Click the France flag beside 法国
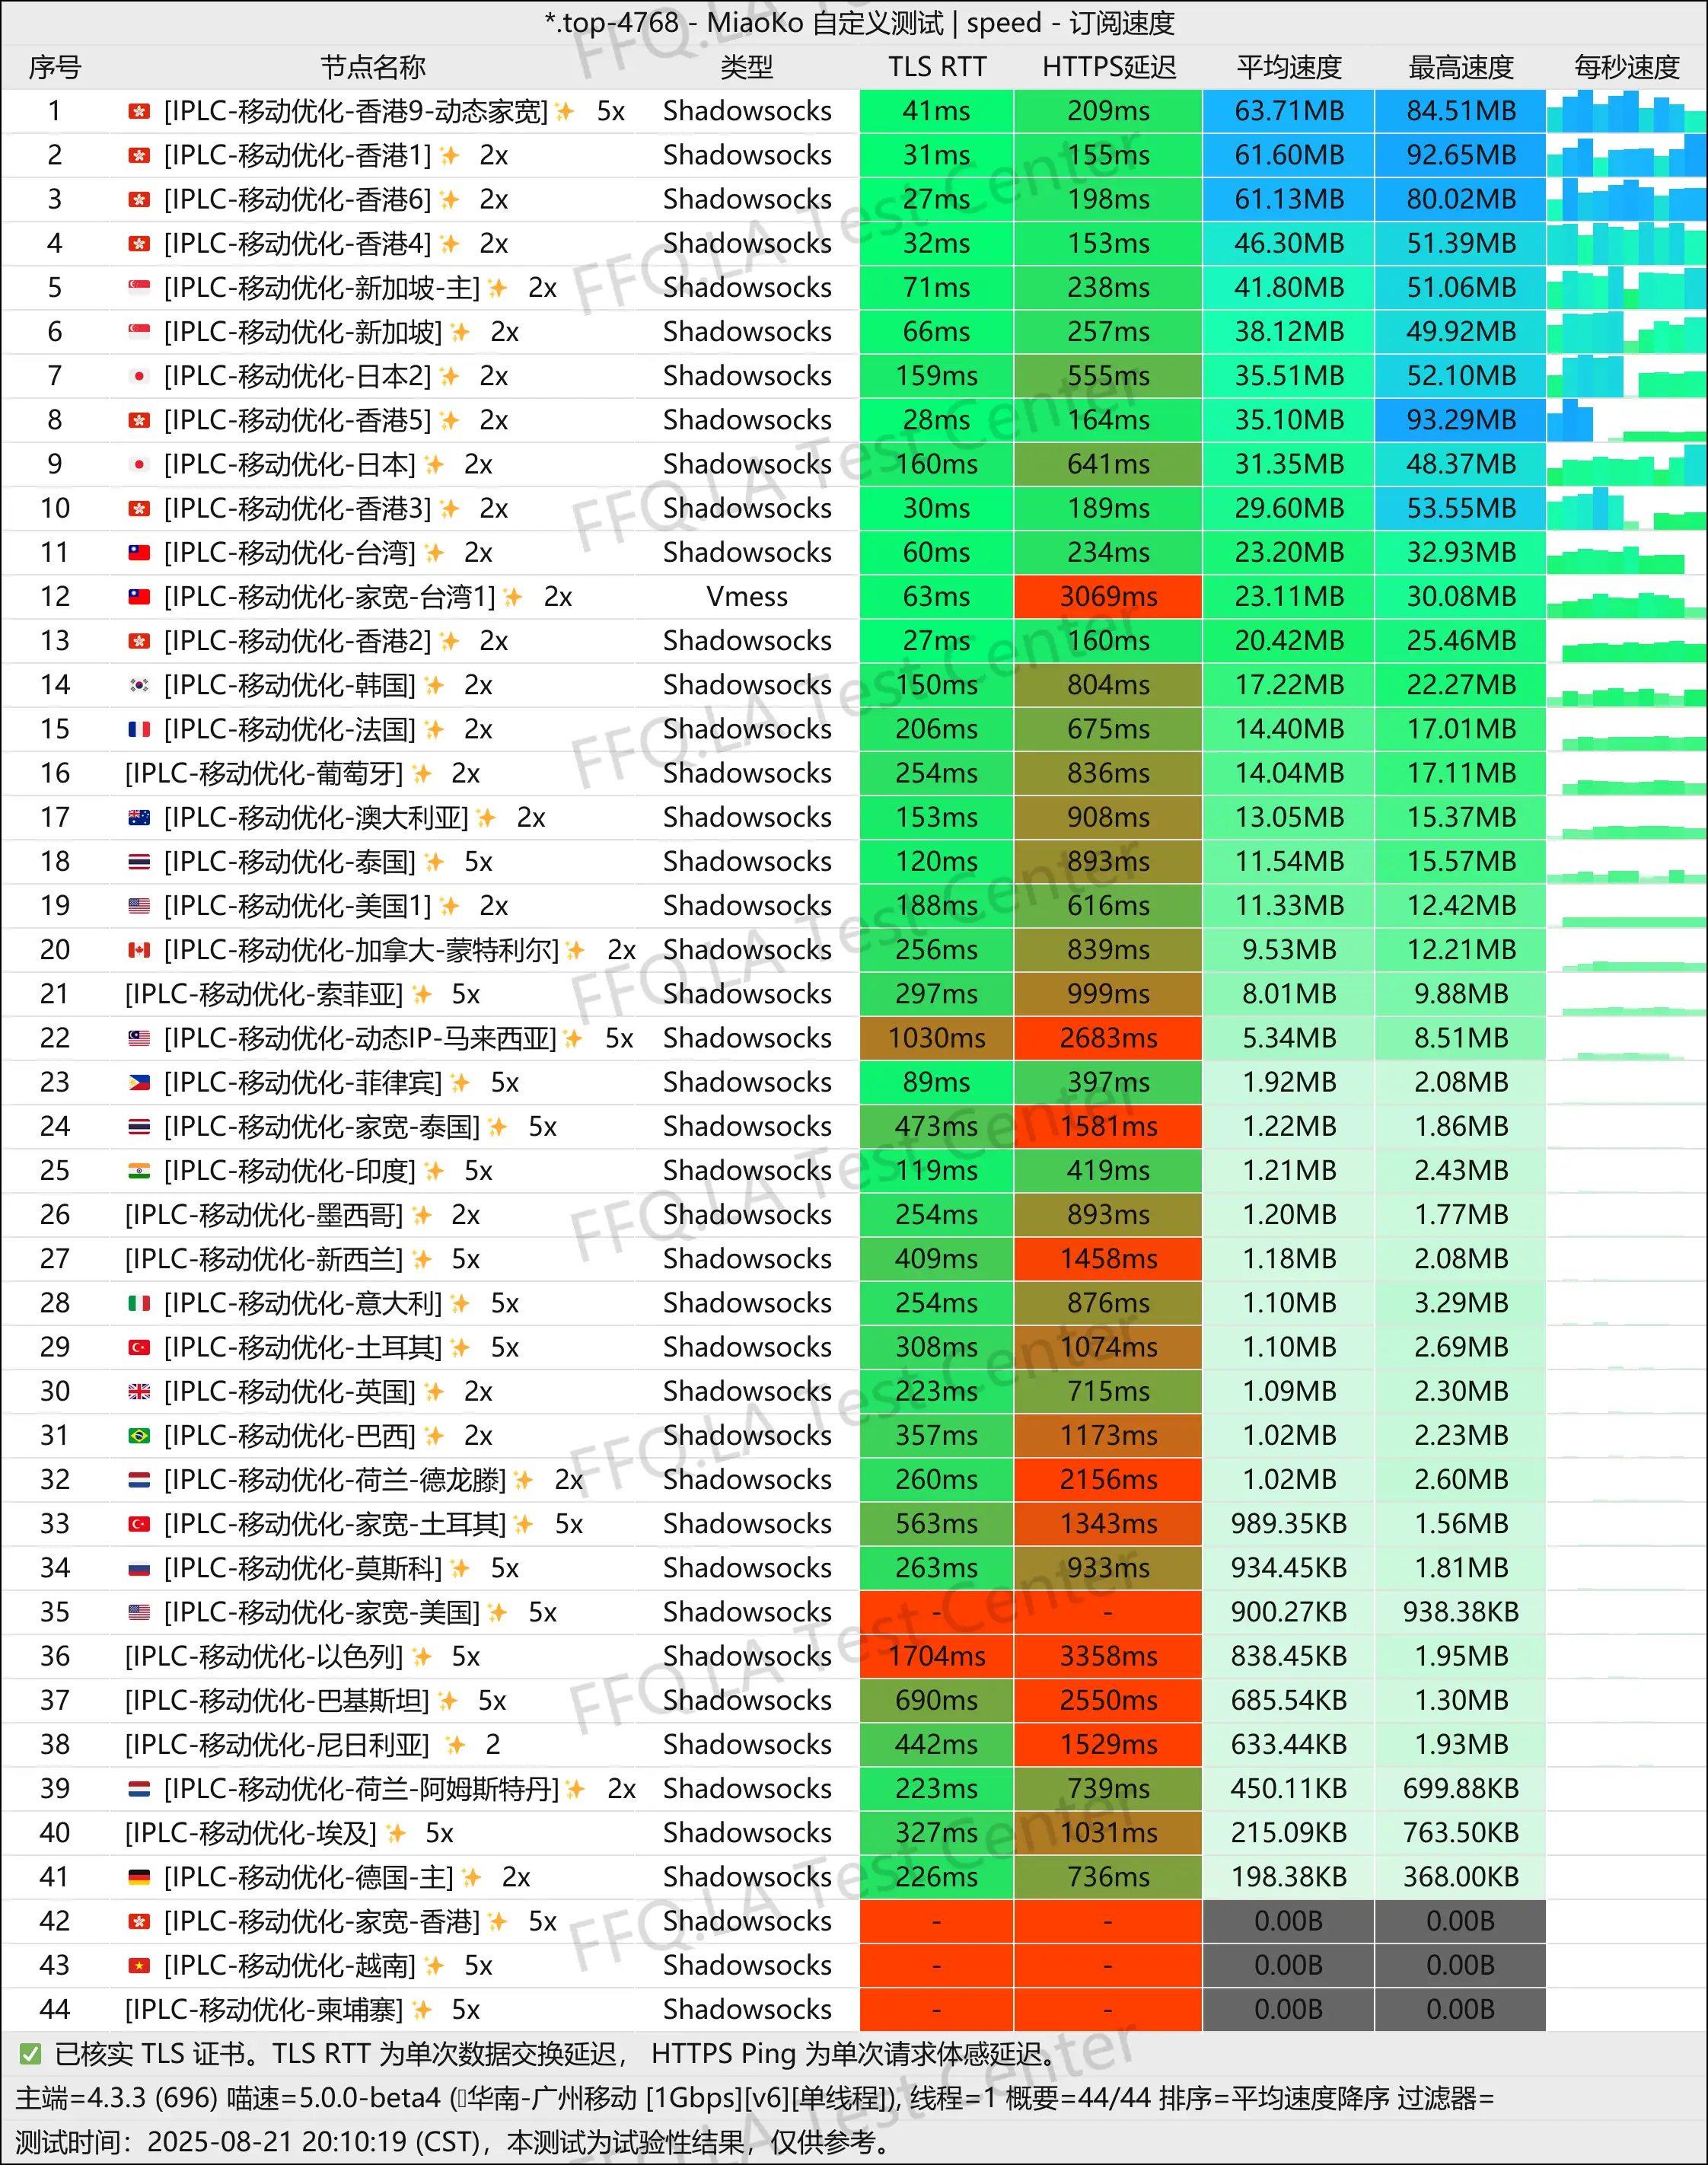This screenshot has height=2165, width=1708. [139, 729]
